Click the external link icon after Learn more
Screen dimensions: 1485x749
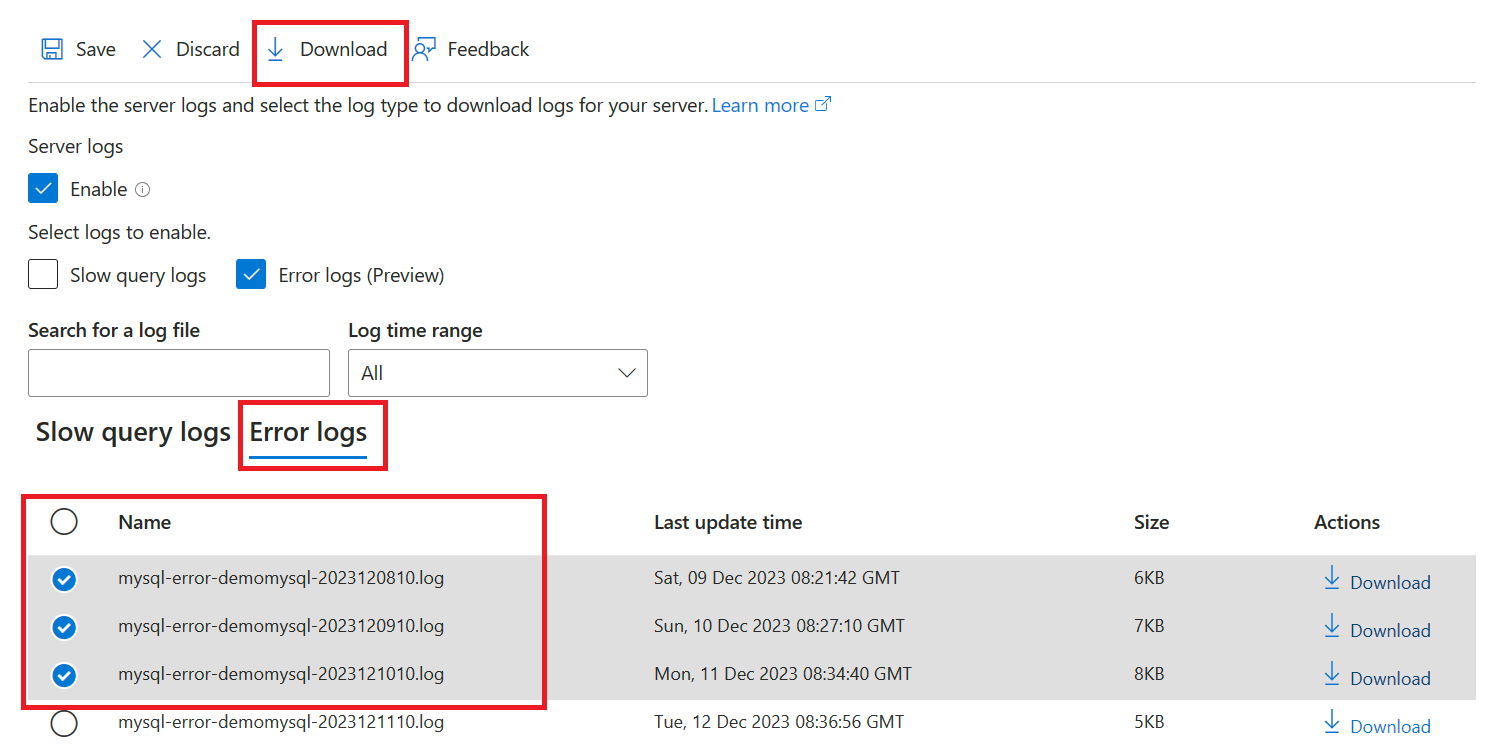823,105
